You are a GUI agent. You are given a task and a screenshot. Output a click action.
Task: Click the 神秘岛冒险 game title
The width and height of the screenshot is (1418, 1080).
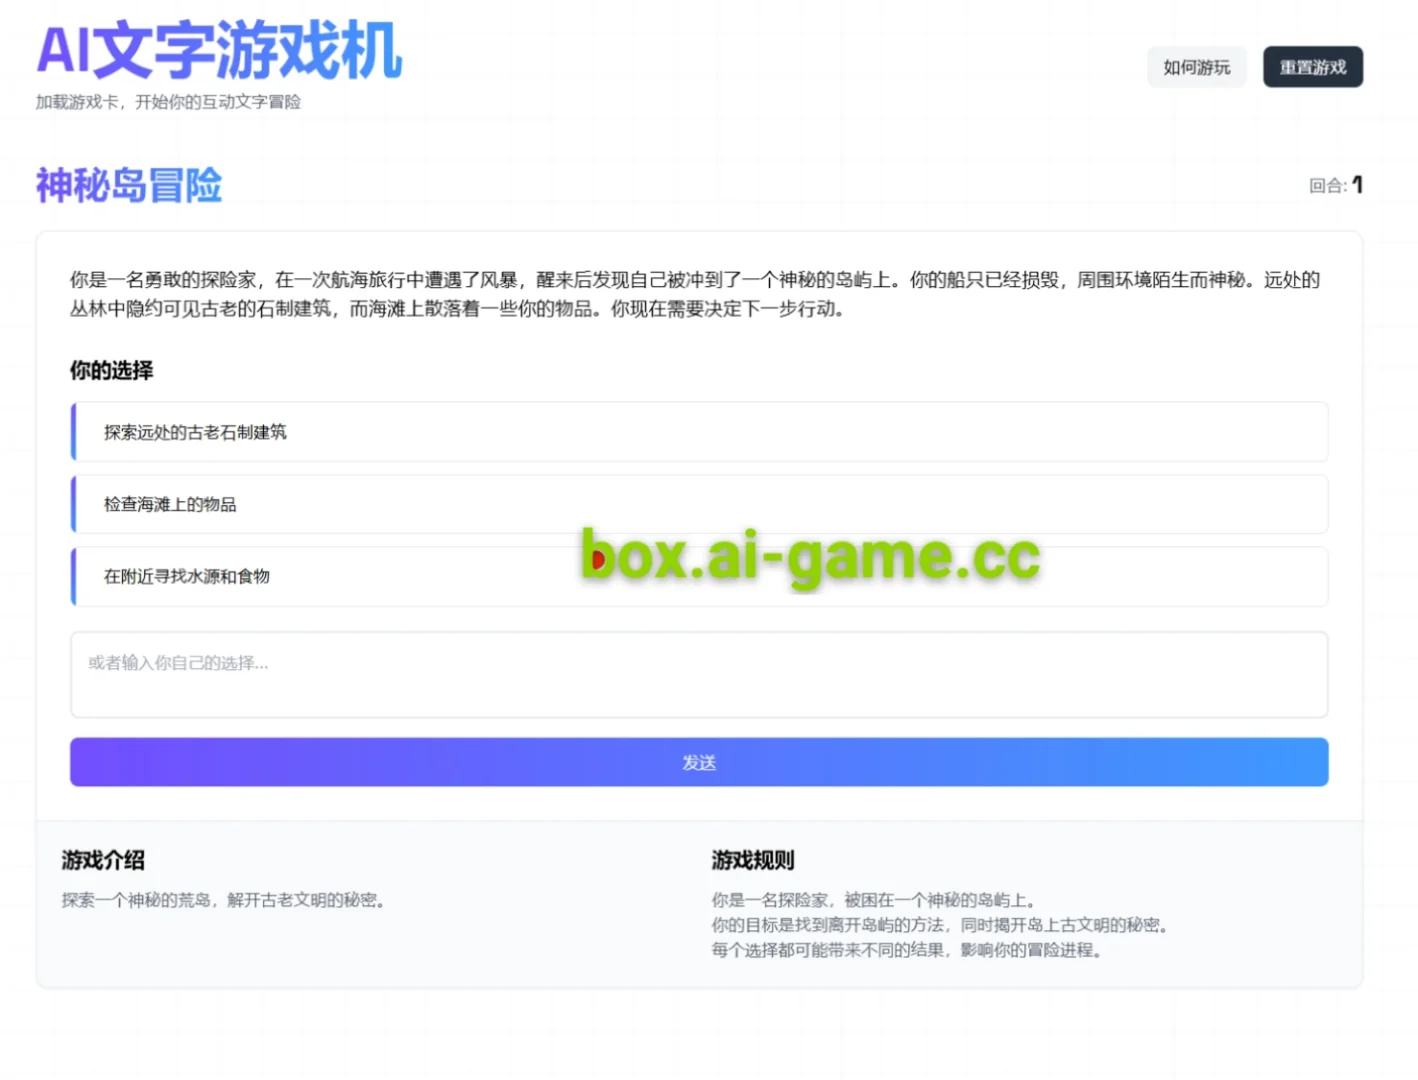click(128, 186)
